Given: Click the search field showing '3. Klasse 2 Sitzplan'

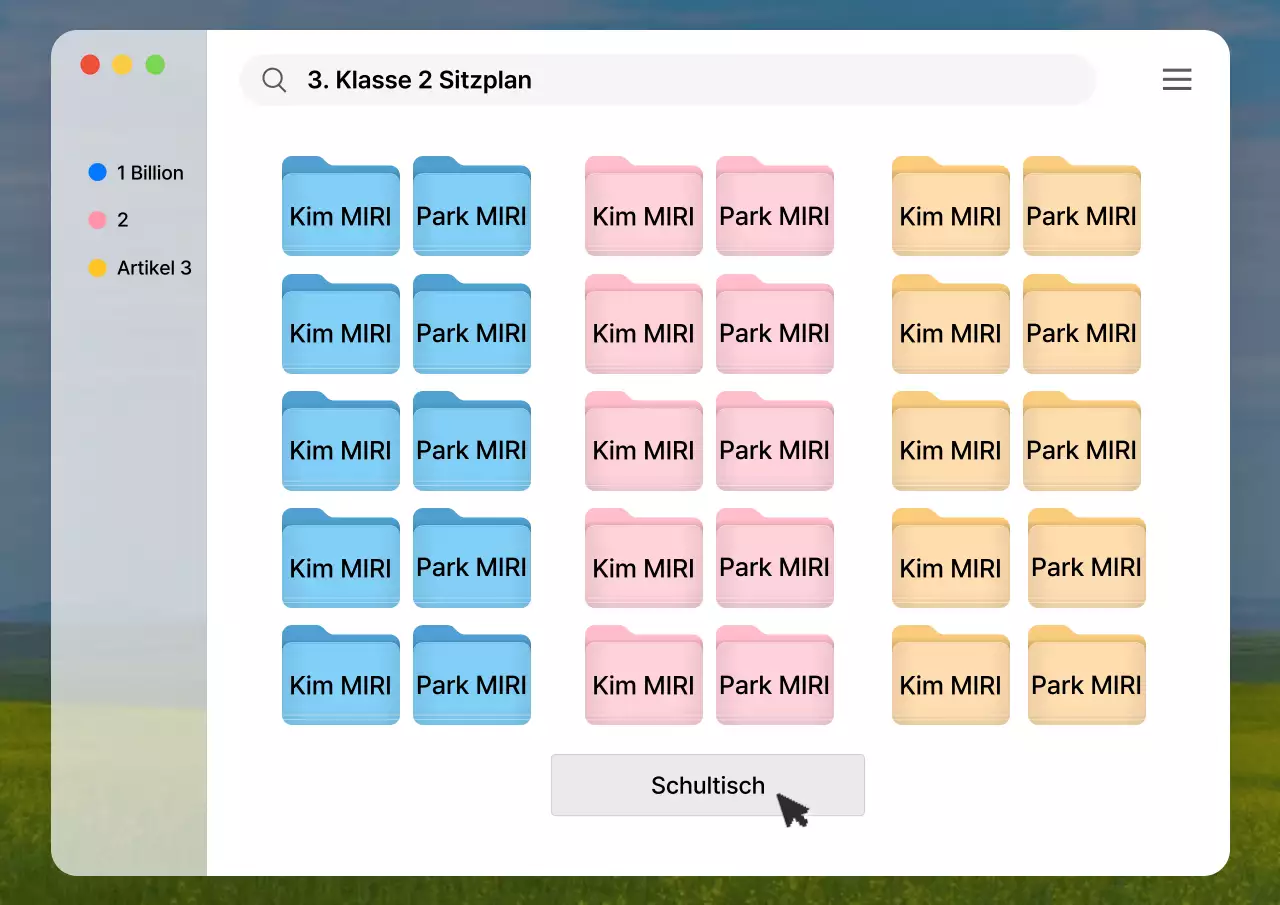Looking at the screenshot, I should click(x=680, y=80).
